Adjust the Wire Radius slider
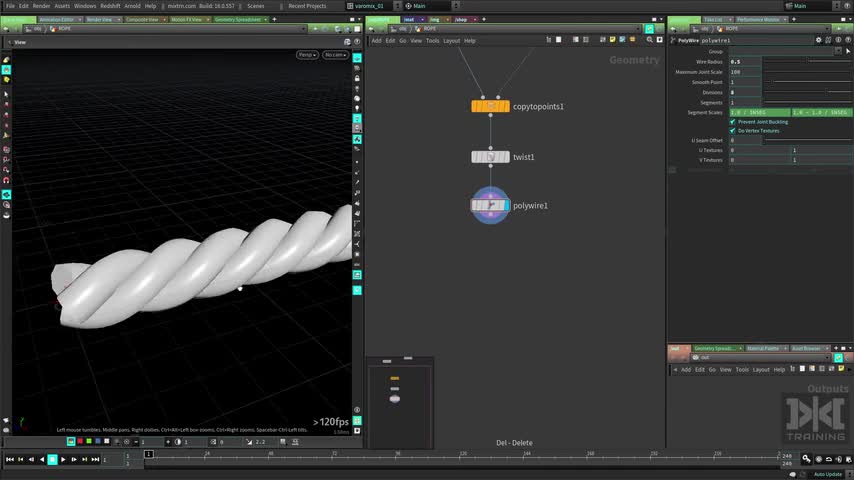Image resolution: width=854 pixels, height=480 pixels. click(807, 62)
